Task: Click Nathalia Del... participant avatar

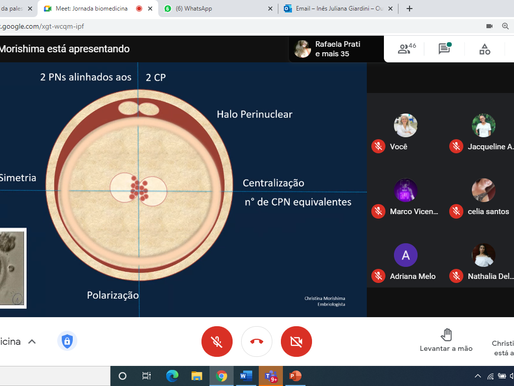Action: pos(483,255)
